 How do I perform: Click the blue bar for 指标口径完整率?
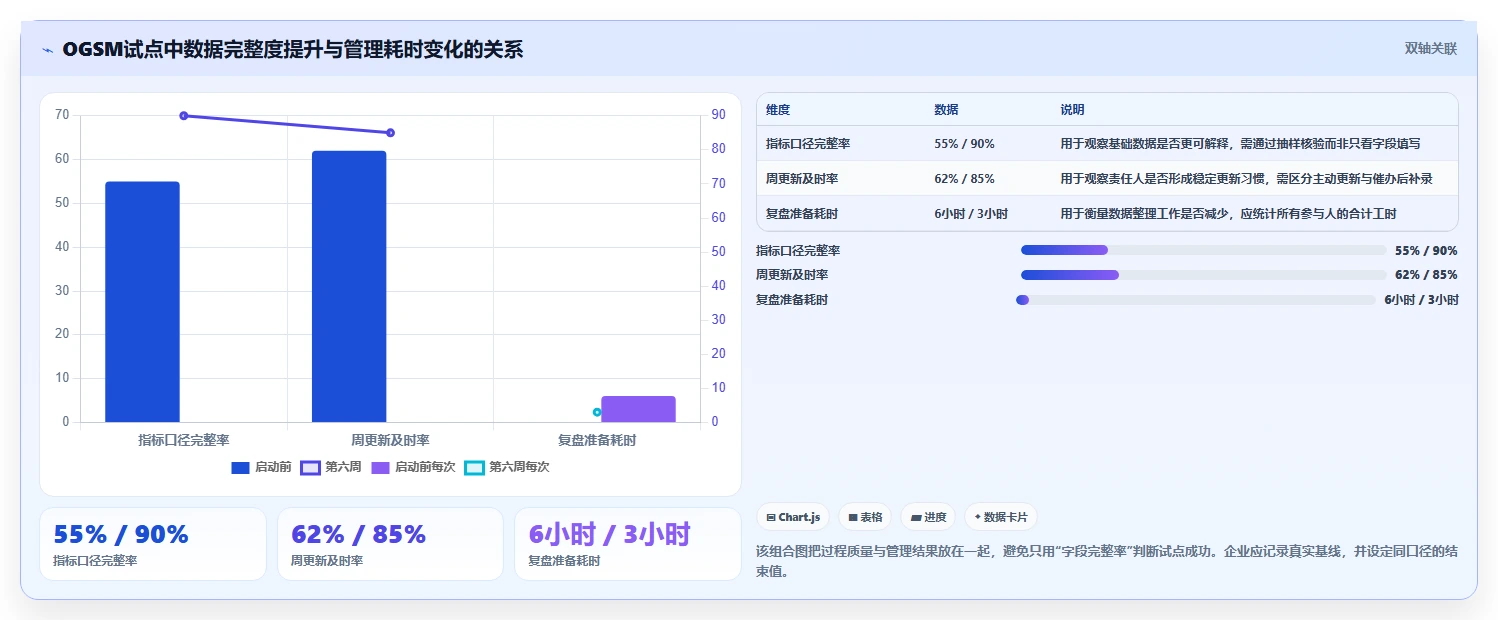pos(142,302)
